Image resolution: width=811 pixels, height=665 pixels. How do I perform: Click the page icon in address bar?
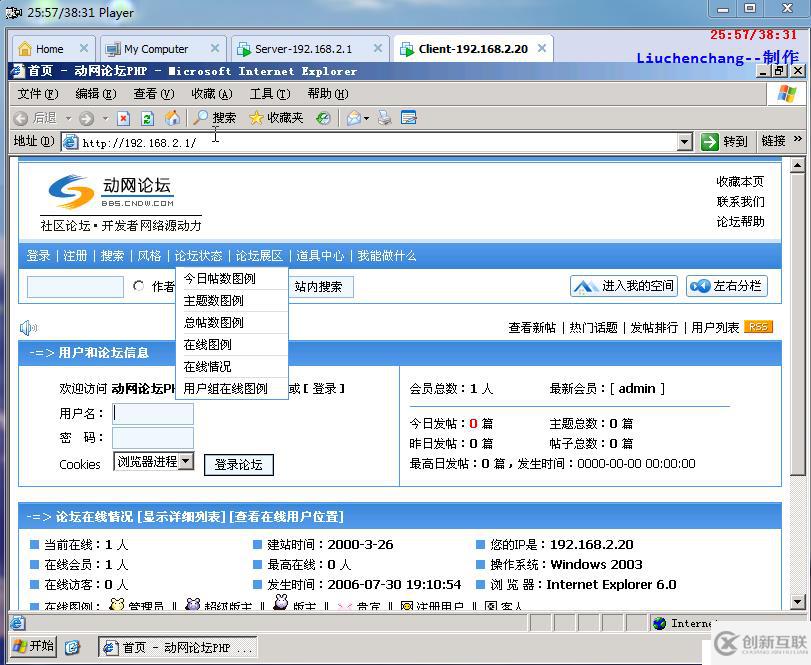pyautogui.click(x=71, y=142)
